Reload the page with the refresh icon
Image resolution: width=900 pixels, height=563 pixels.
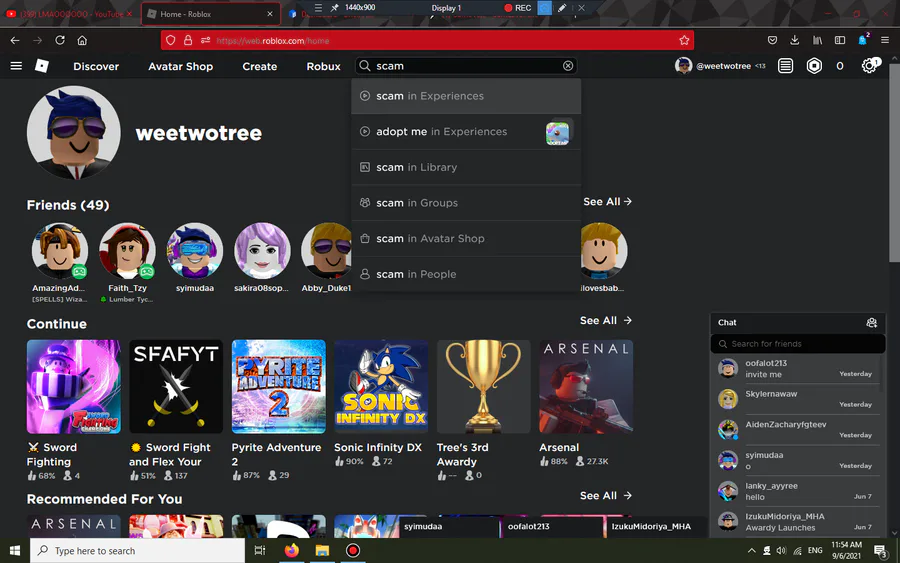click(60, 40)
